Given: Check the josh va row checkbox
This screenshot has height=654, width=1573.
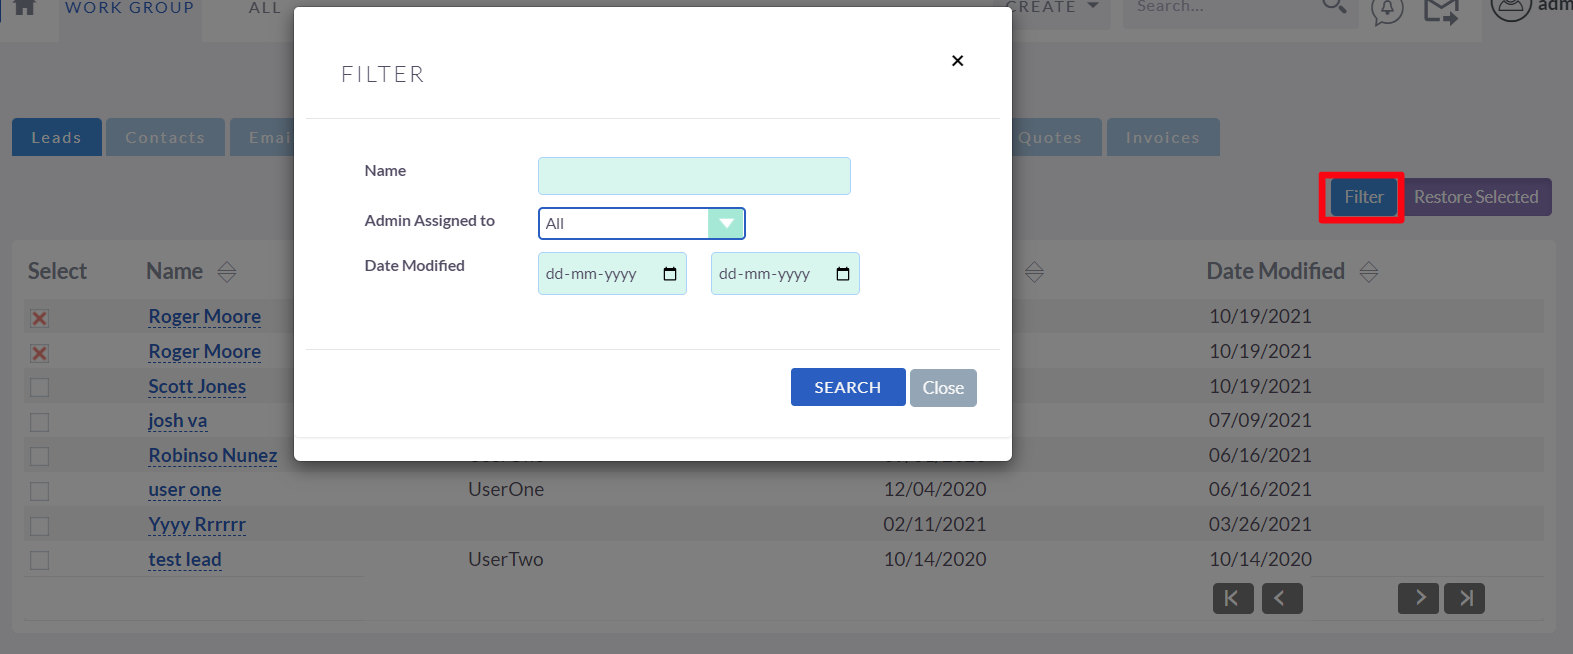Looking at the screenshot, I should click(39, 422).
